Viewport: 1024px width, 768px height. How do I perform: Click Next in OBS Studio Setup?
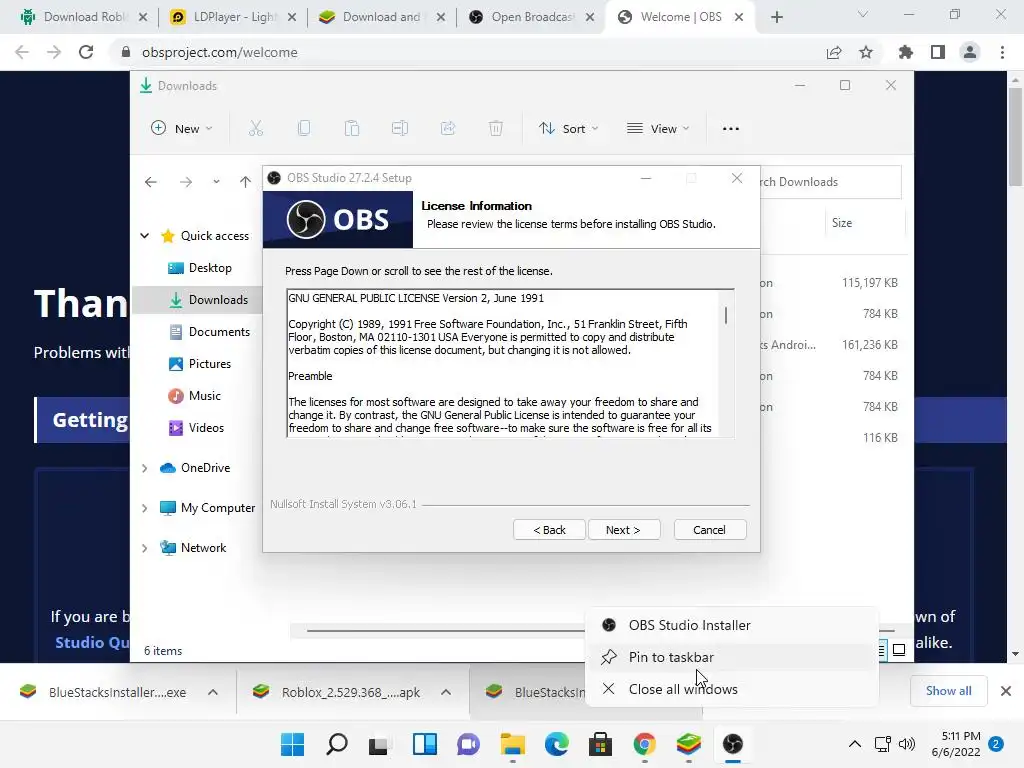click(x=624, y=530)
